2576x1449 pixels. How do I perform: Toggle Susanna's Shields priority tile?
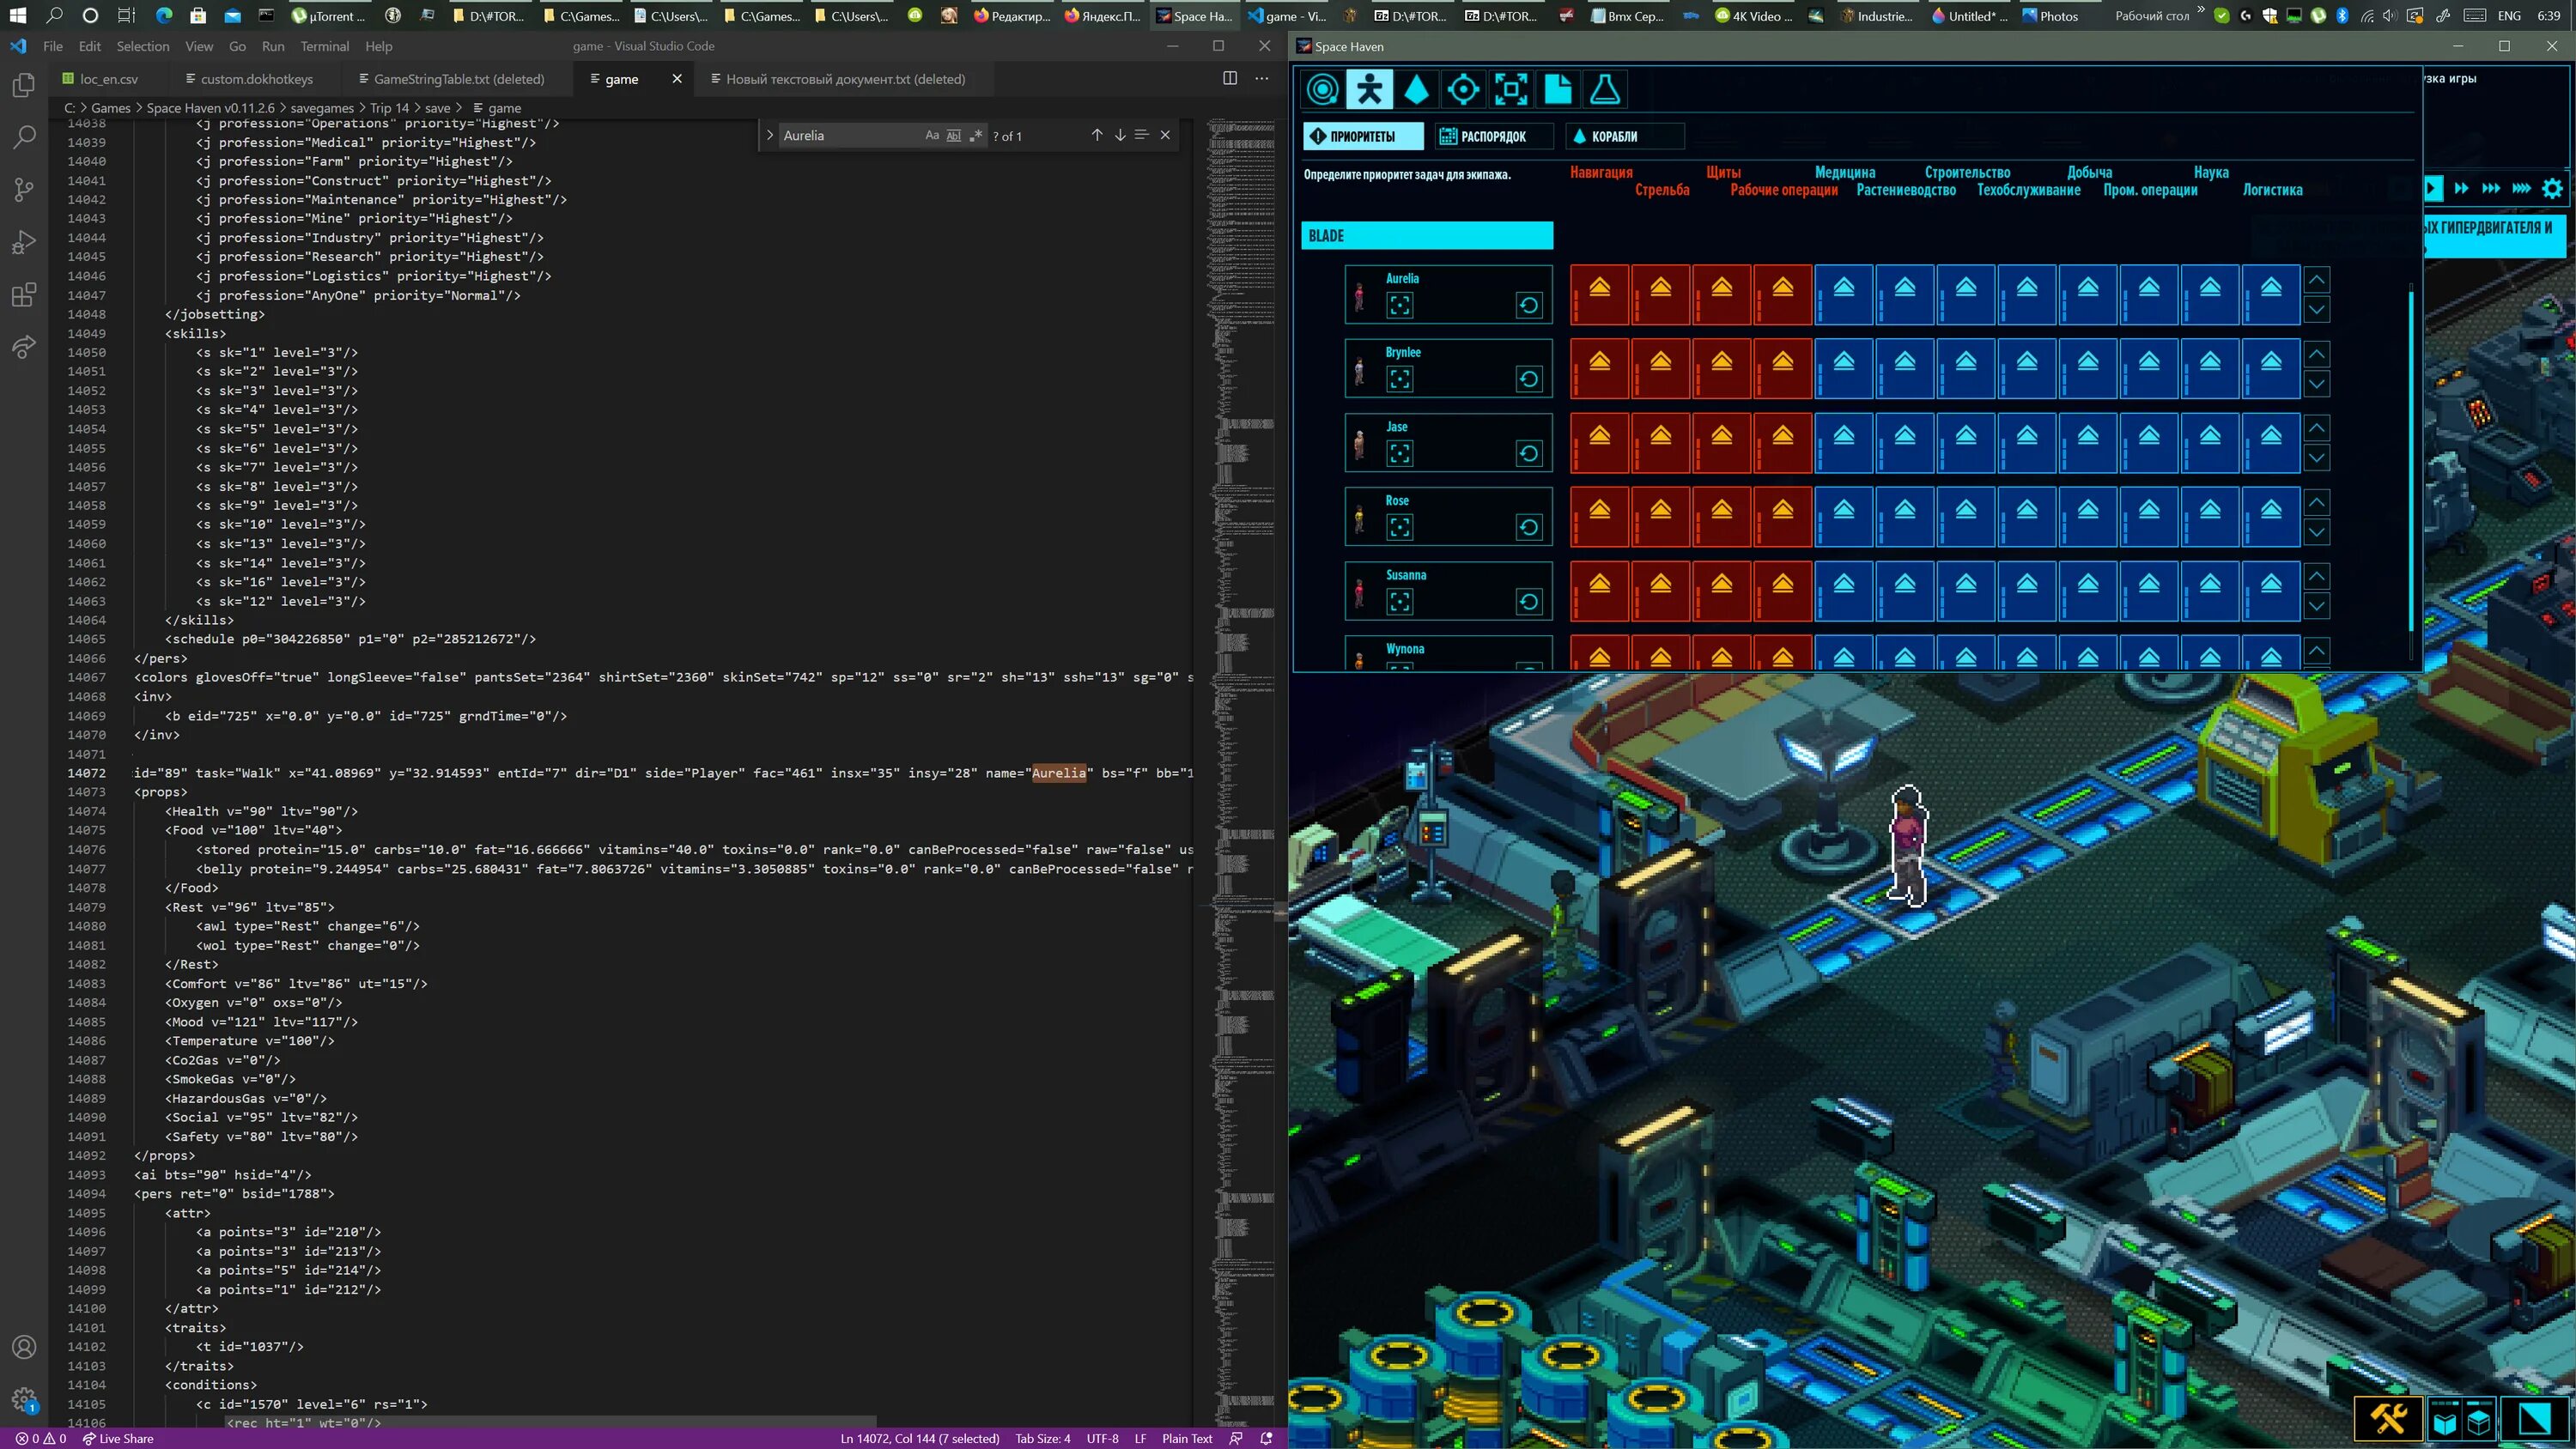(x=1722, y=591)
